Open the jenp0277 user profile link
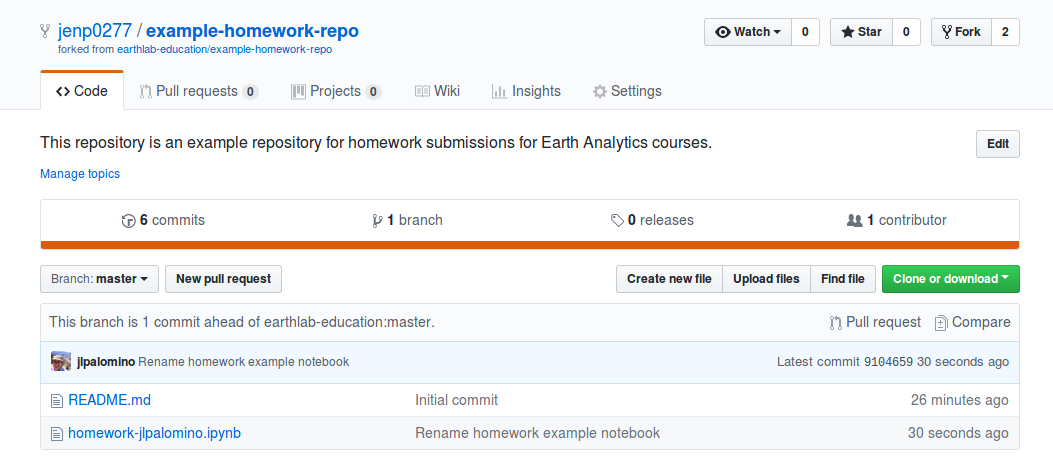1053x459 pixels. (x=95, y=31)
